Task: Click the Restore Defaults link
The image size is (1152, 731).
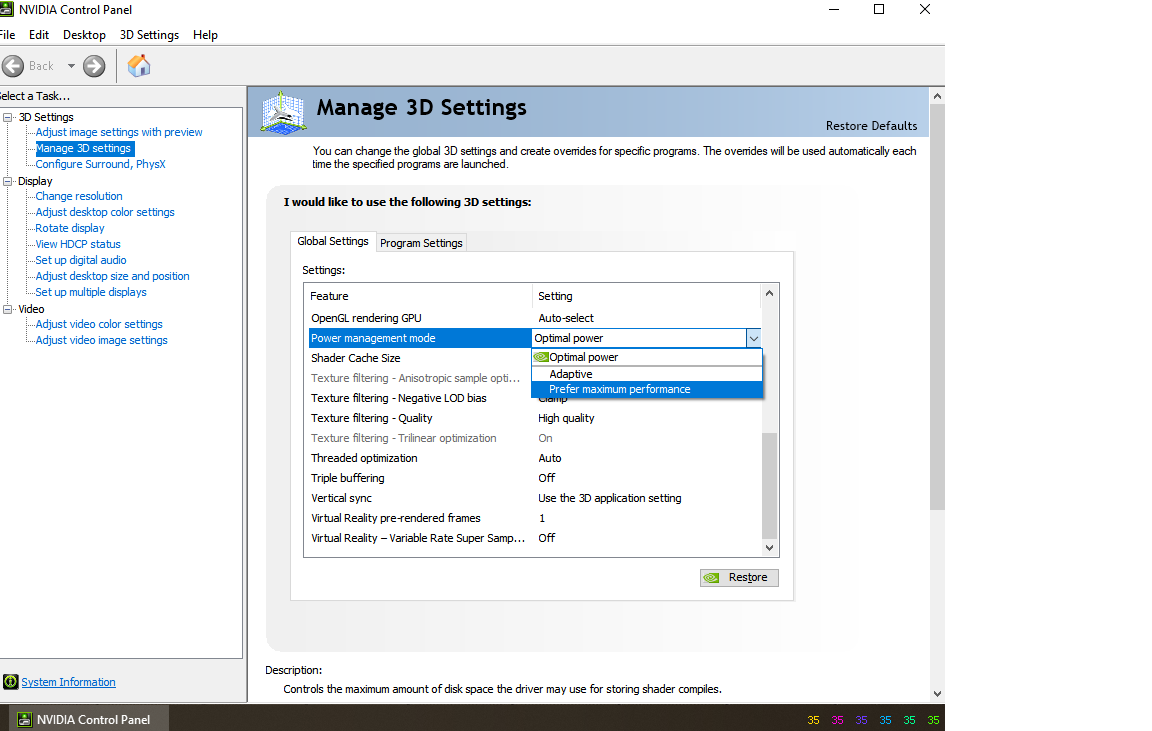Action: click(x=870, y=126)
